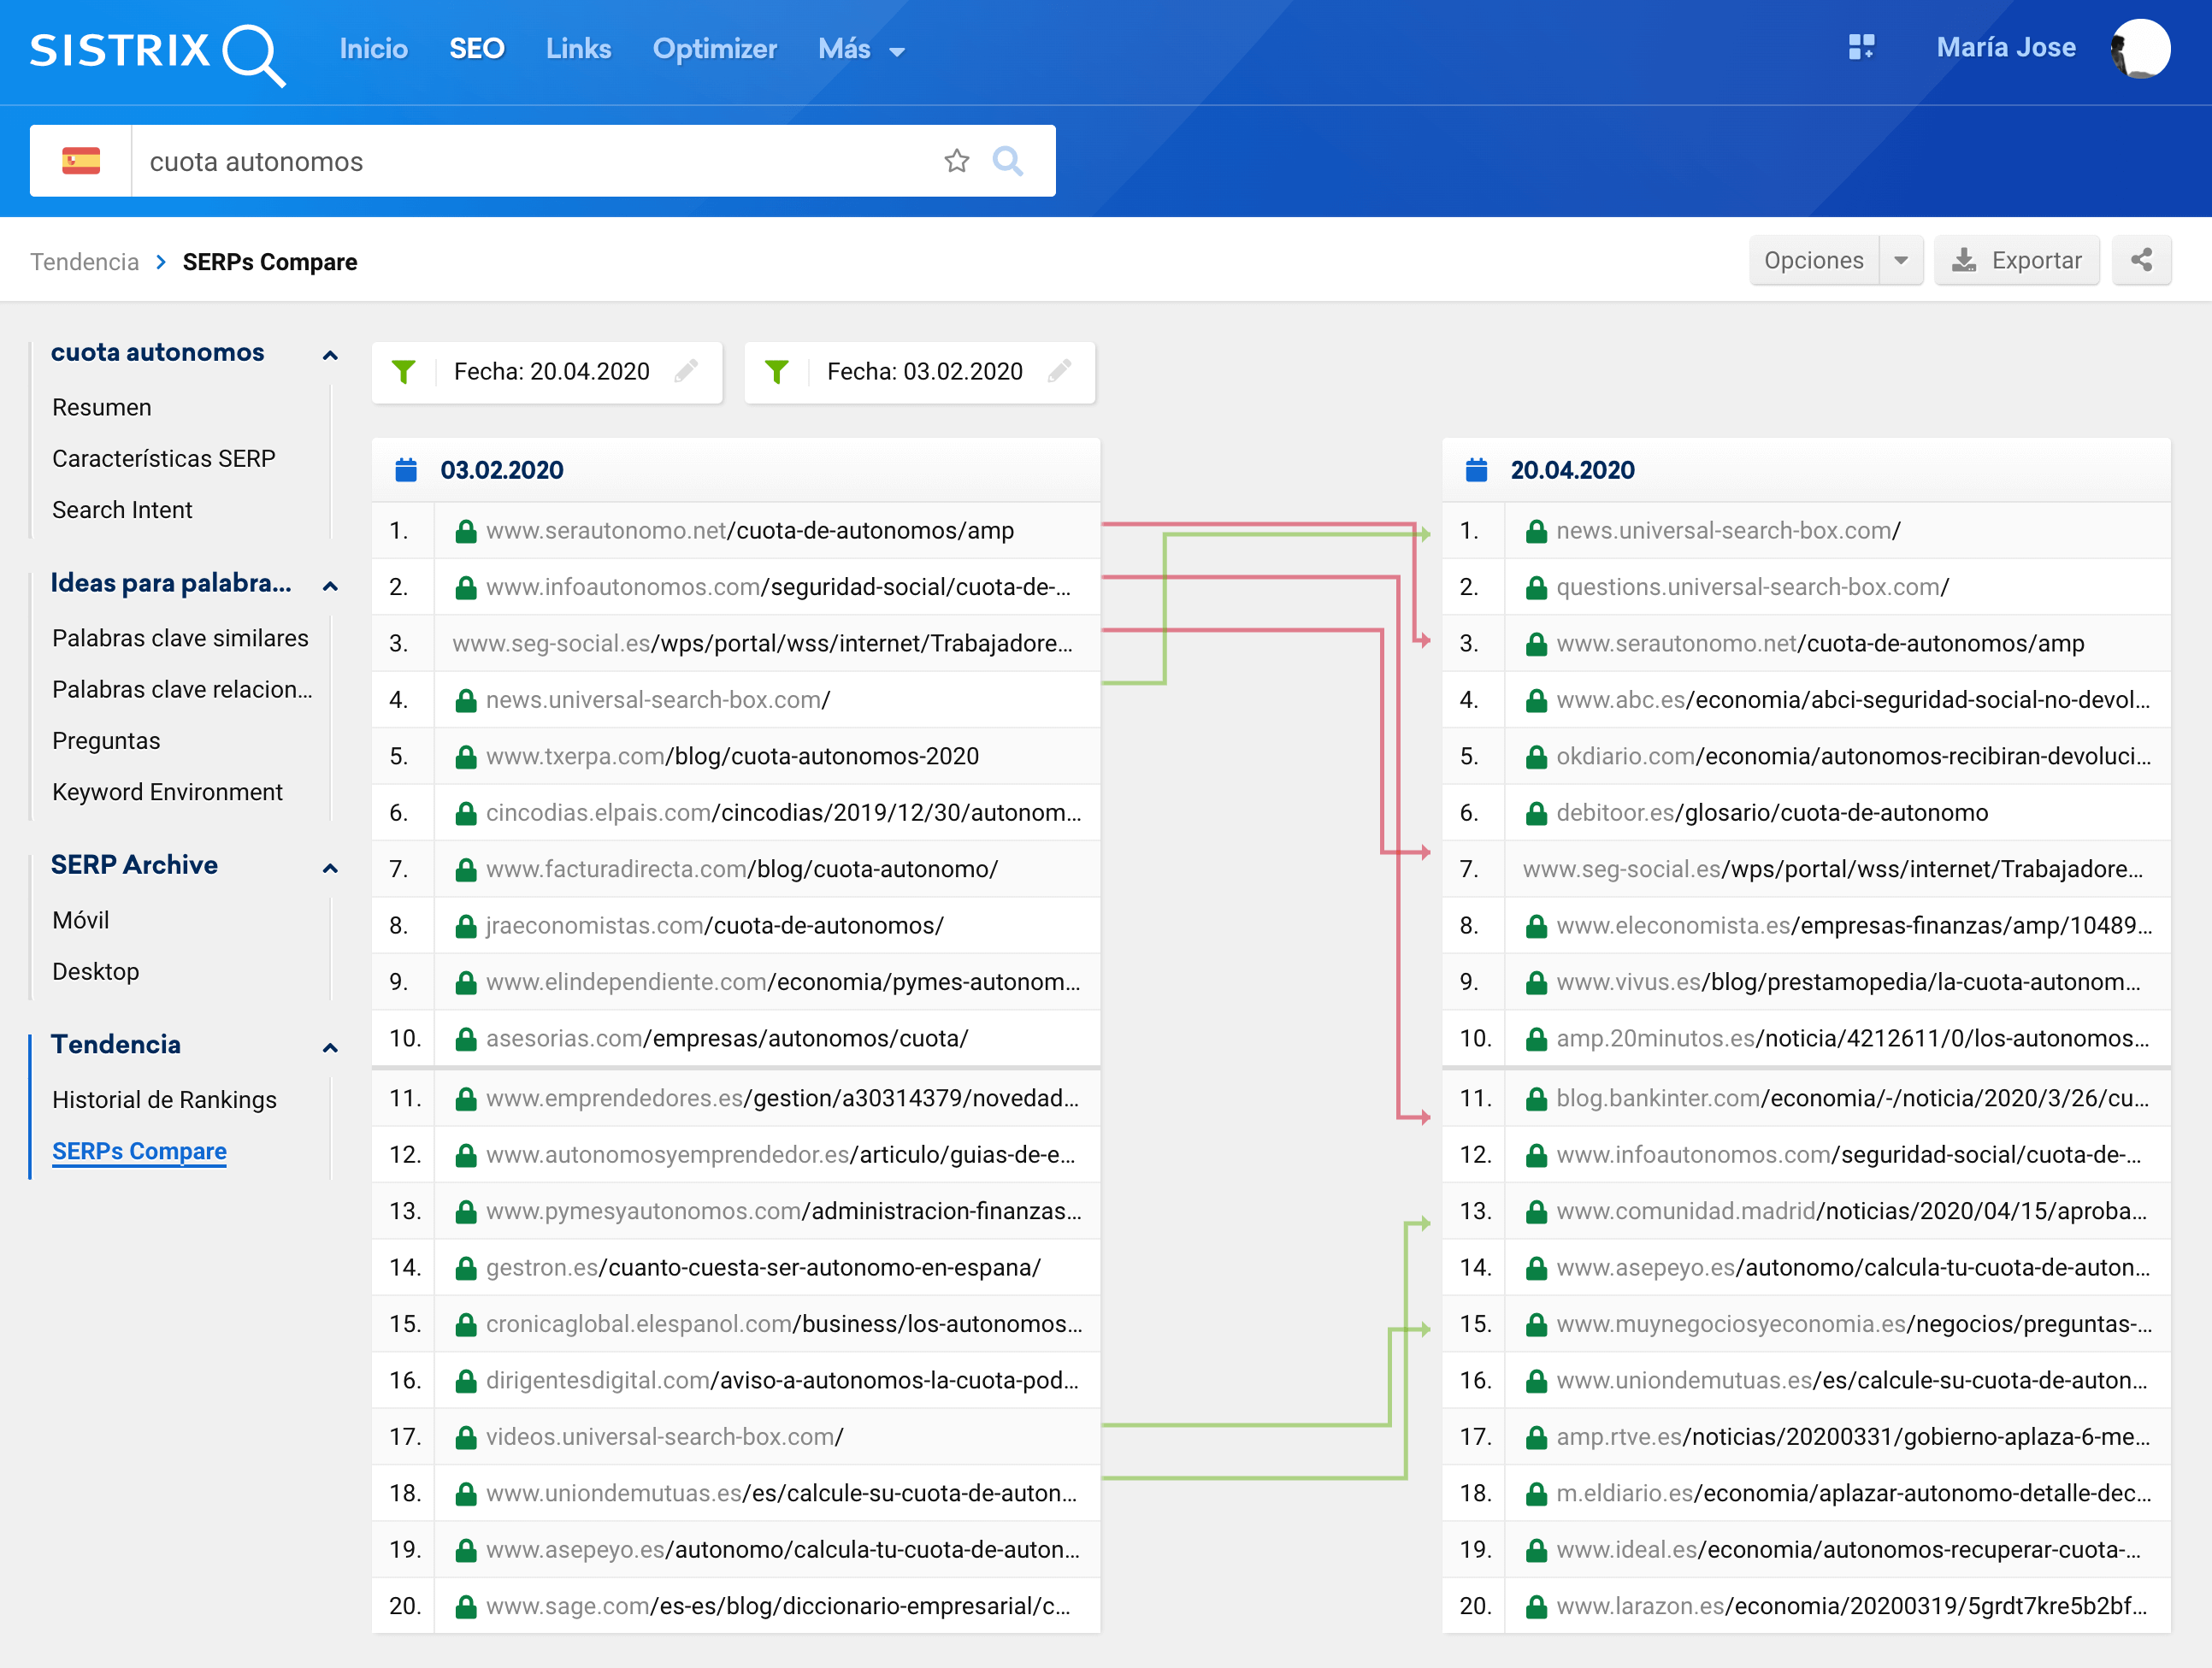Click the star favorite icon in search bar
This screenshot has width=2212, height=1668.
tap(956, 161)
